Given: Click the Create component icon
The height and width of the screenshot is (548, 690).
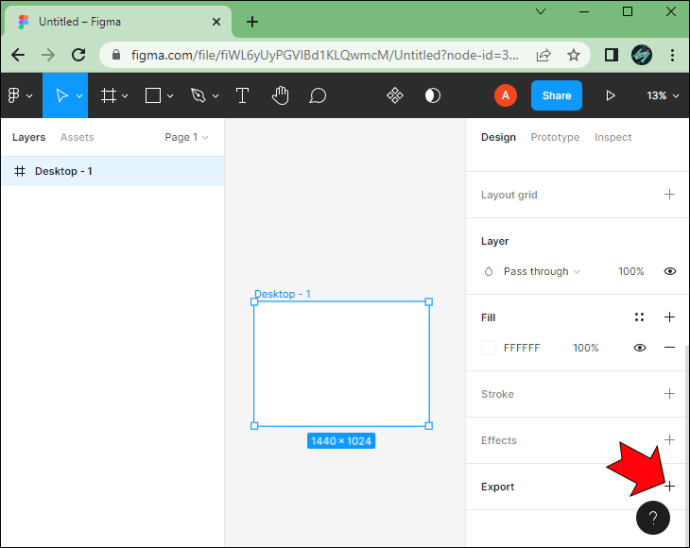Looking at the screenshot, I should [x=395, y=96].
